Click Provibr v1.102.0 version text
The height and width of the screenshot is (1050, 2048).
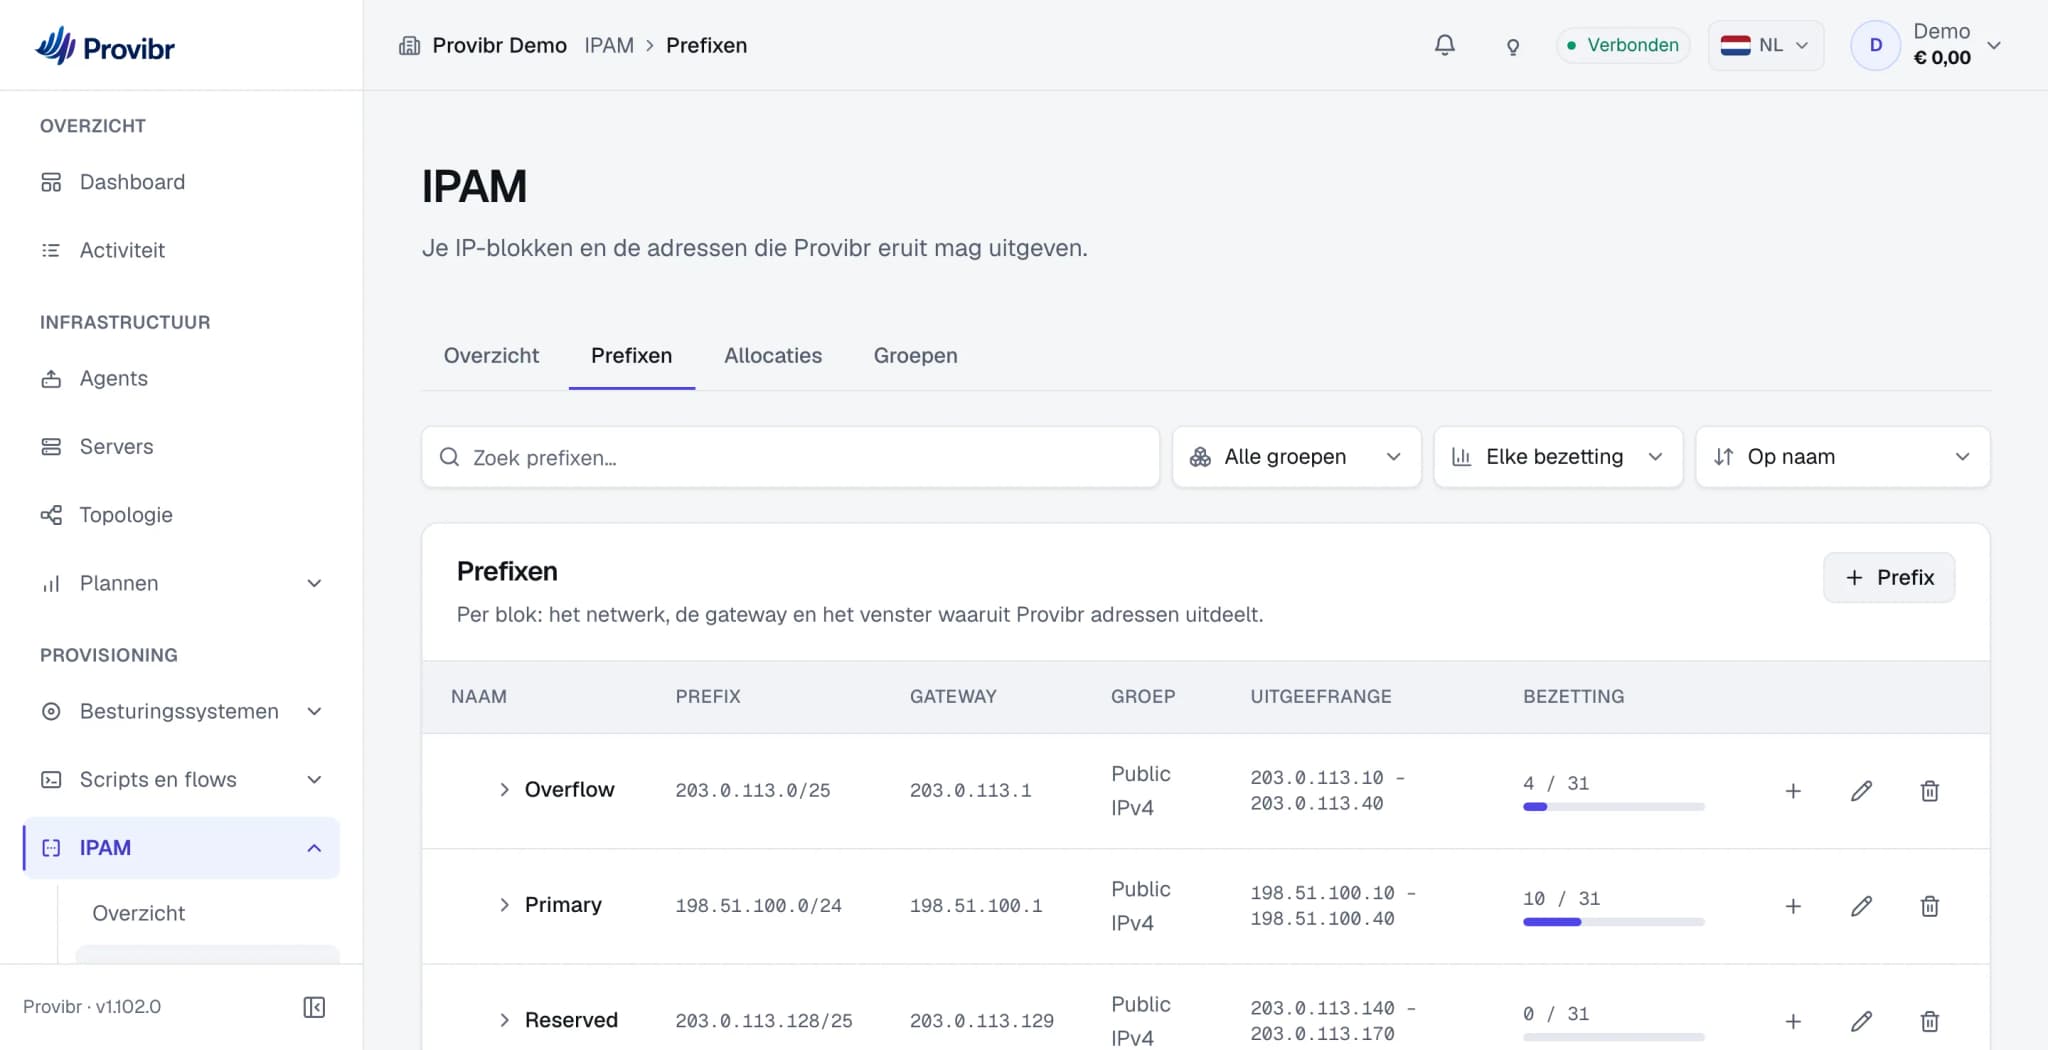point(92,1007)
